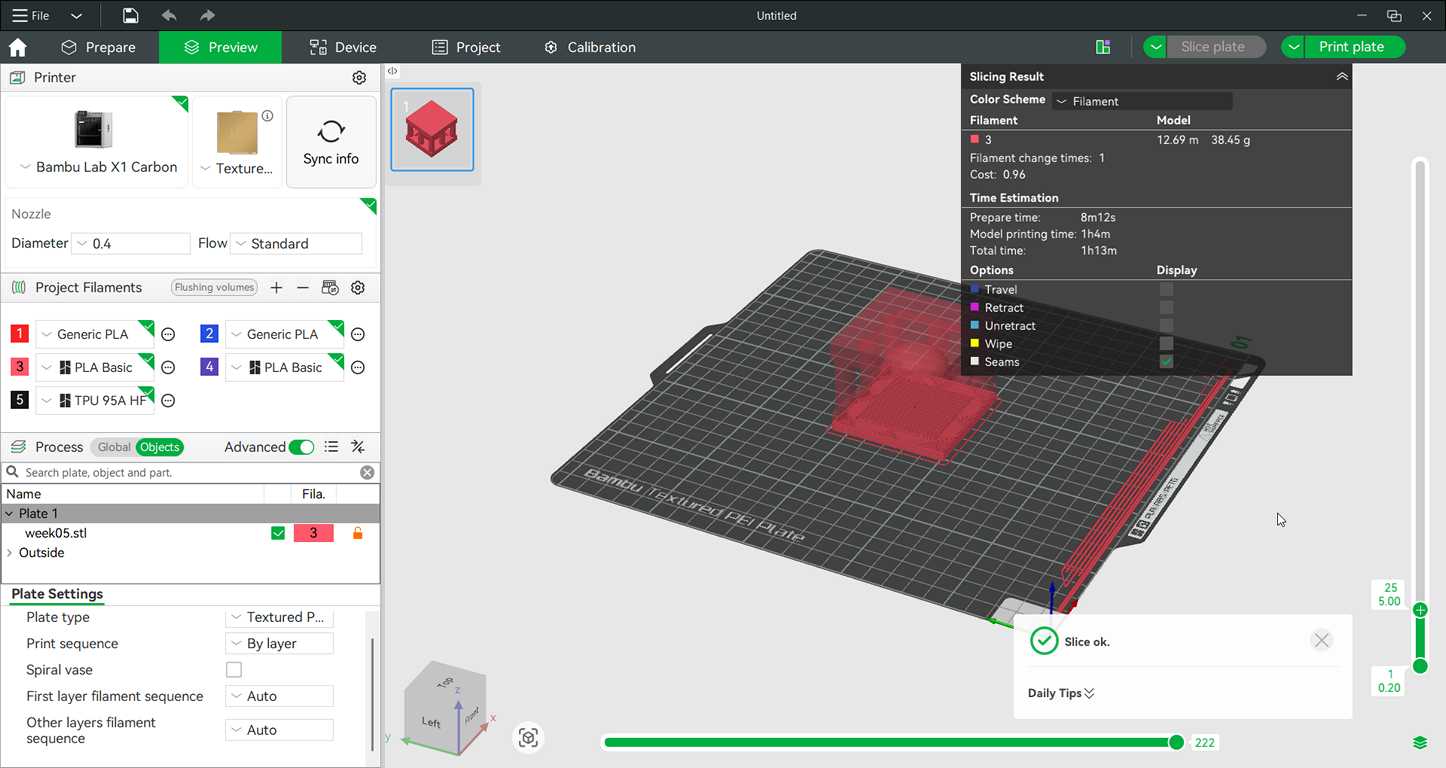
Task: Click the info icon on the plate card
Action: 267,116
